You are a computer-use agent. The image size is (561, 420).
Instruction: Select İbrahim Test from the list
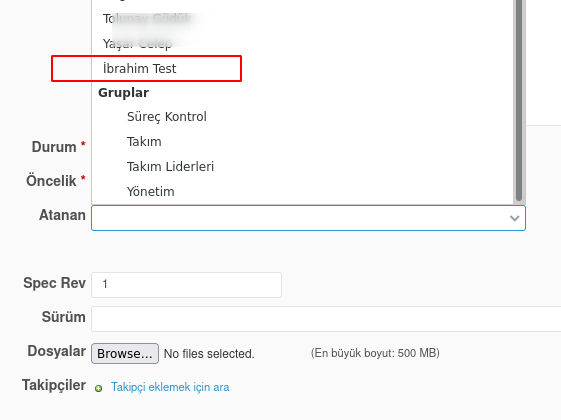[x=140, y=68]
